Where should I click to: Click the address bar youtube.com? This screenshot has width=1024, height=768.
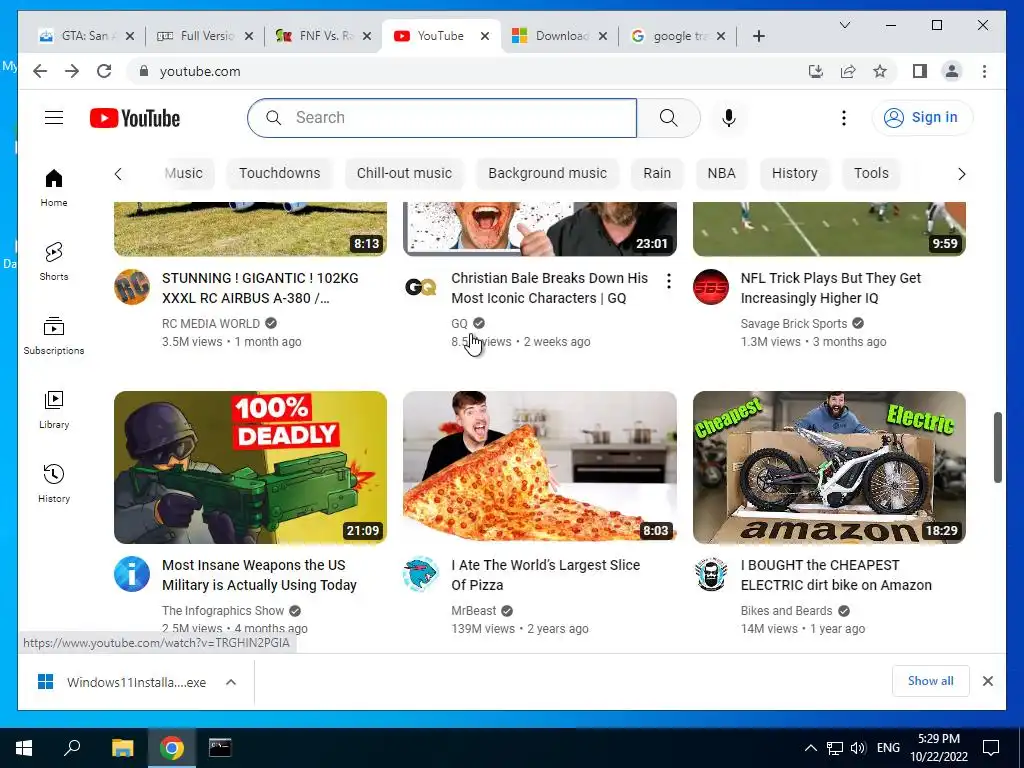pos(200,71)
